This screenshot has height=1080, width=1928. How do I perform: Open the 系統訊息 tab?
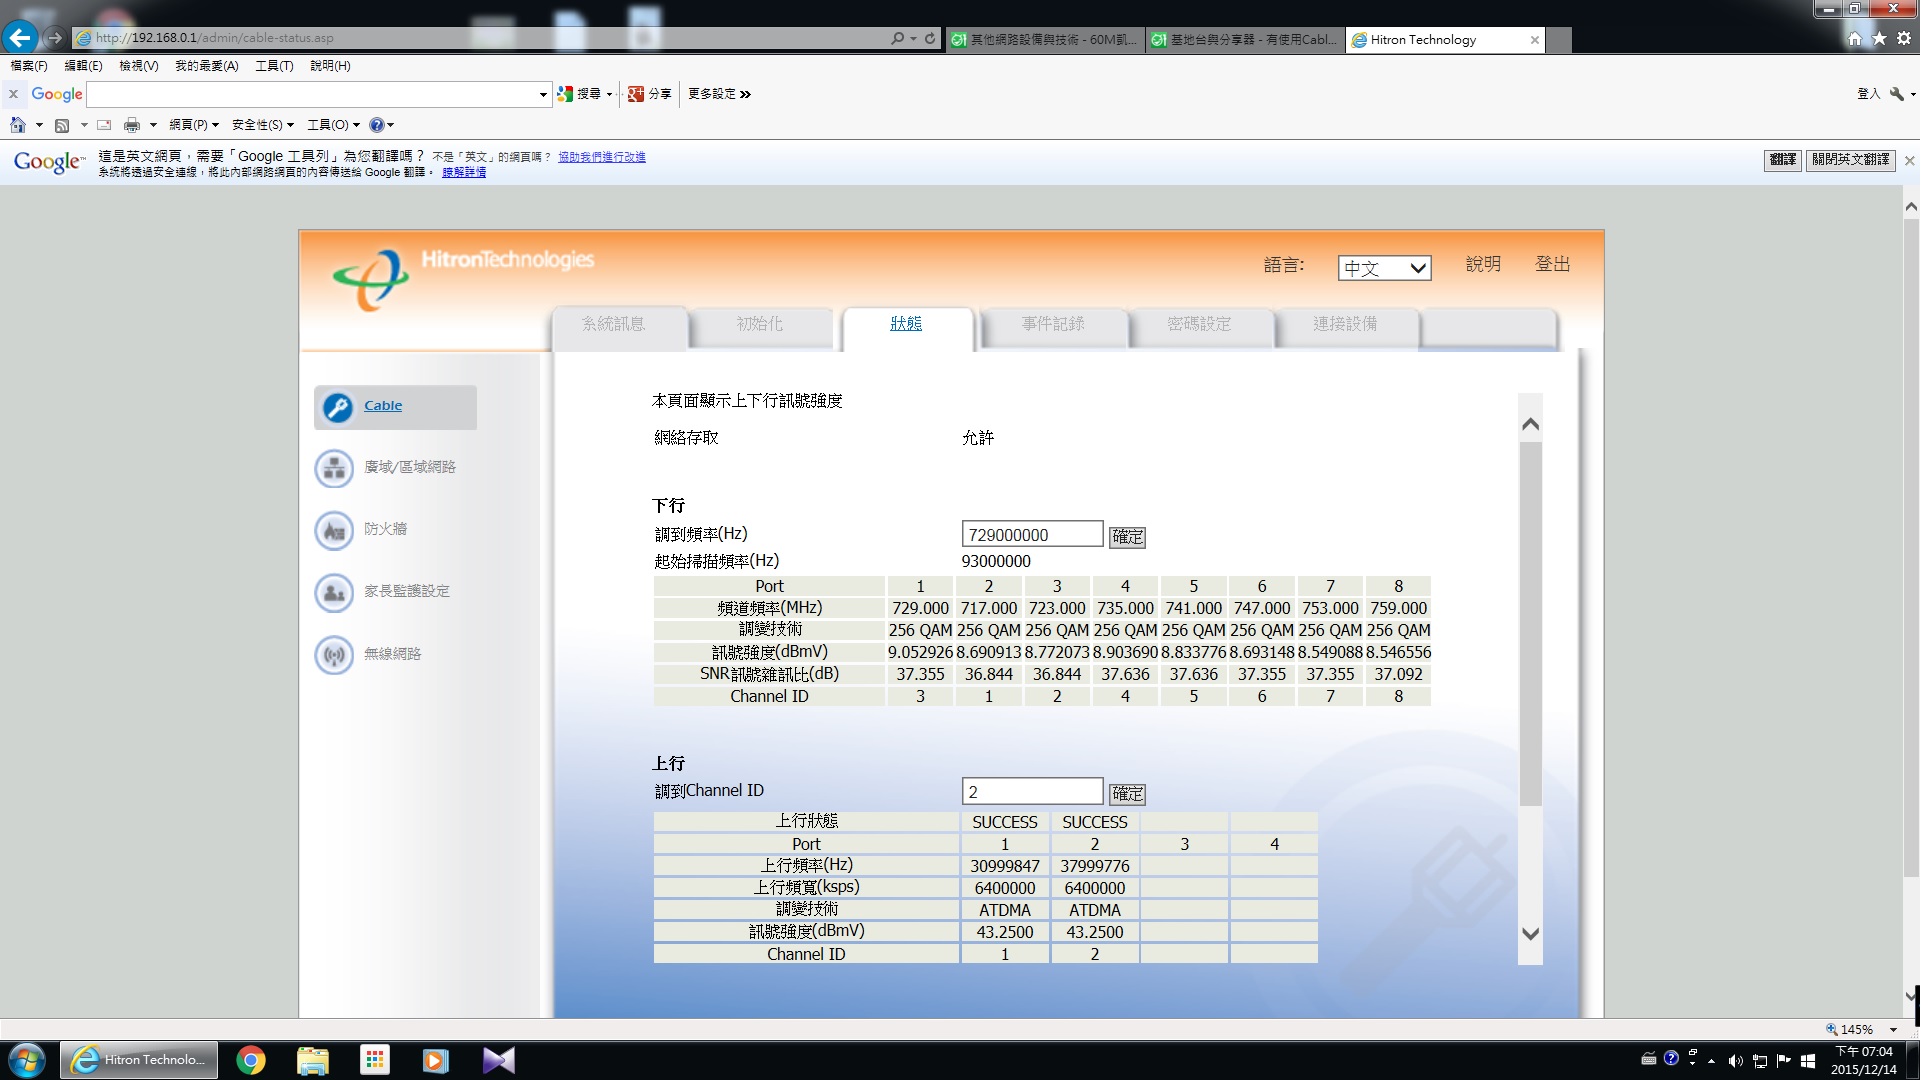[x=613, y=324]
